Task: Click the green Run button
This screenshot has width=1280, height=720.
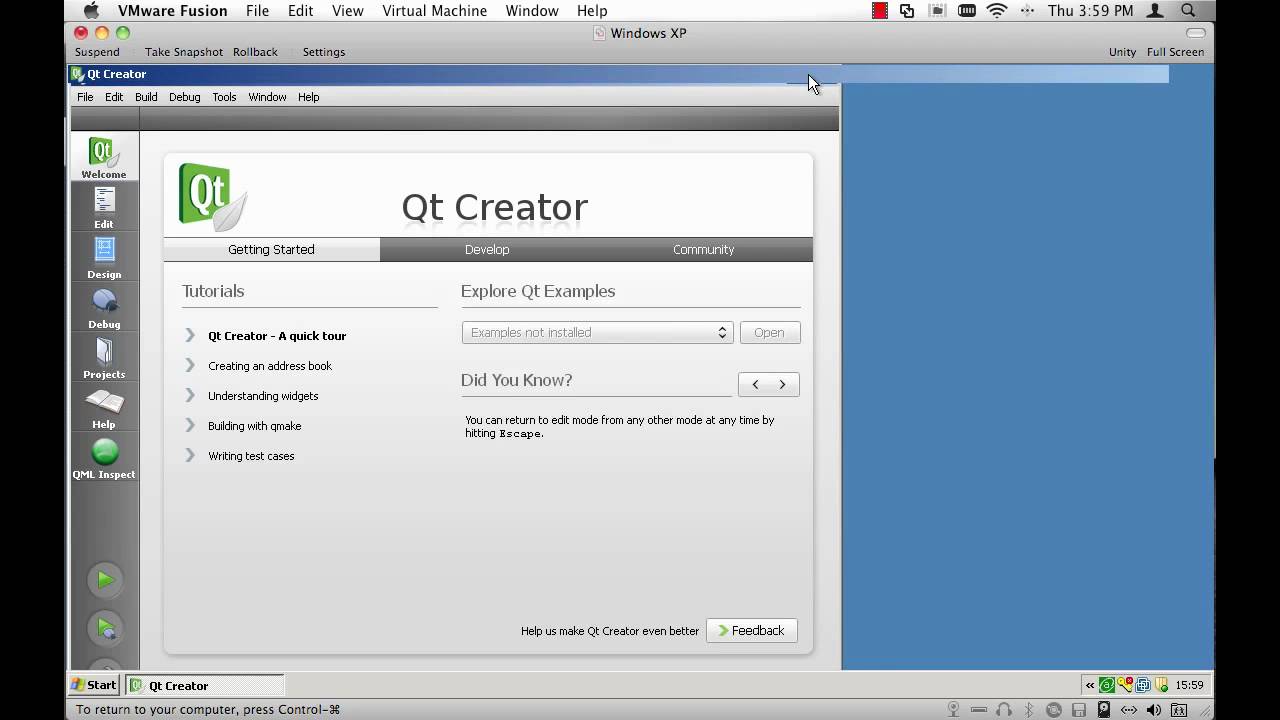Action: pos(105,580)
